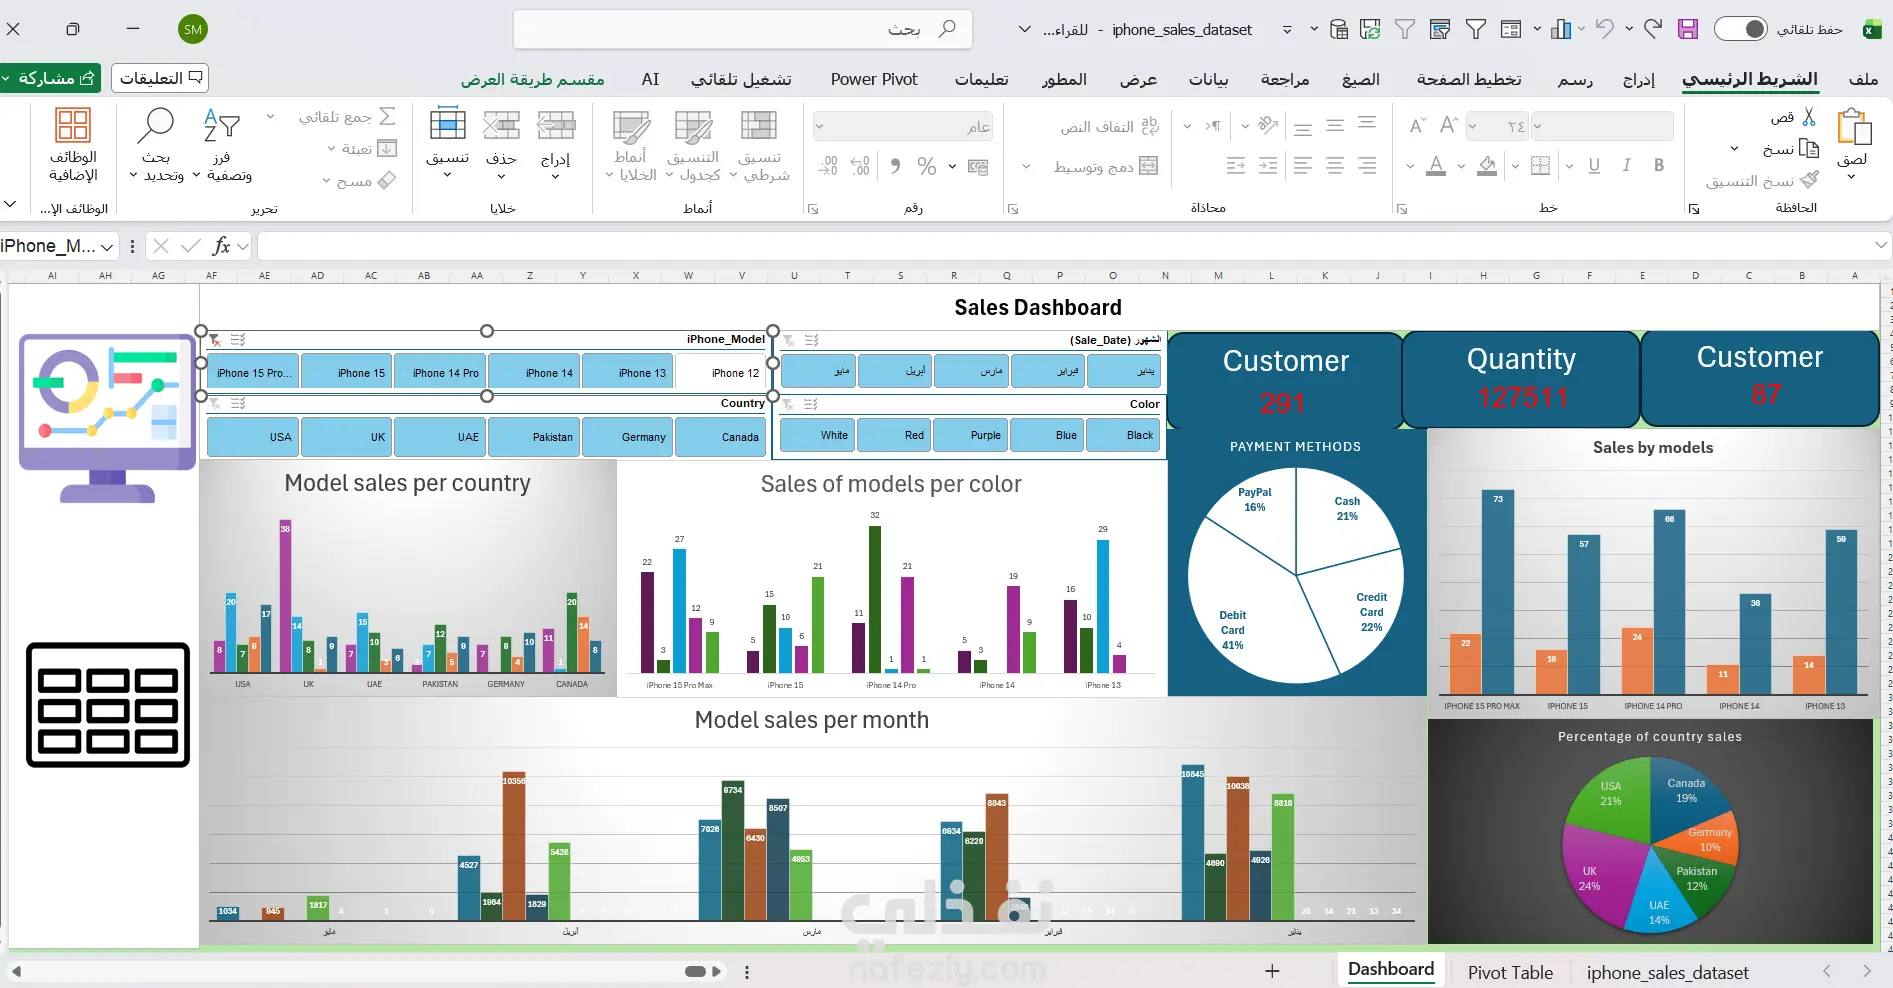Toggle Italic formatting (I)
This screenshot has height=988, width=1893.
pyautogui.click(x=1627, y=166)
